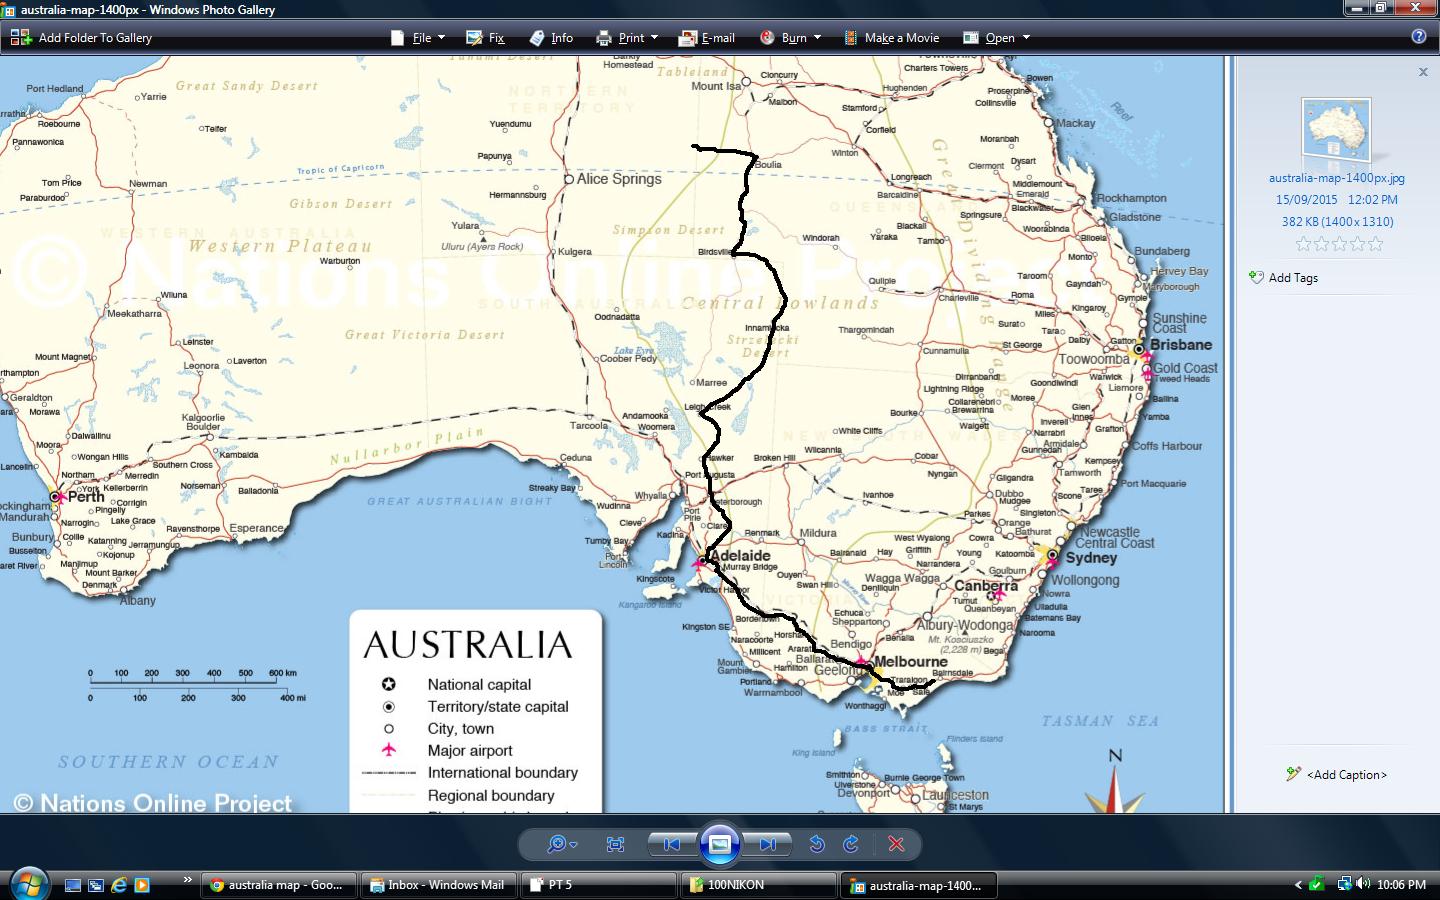This screenshot has width=1440, height=900.
Task: Click Add Caption field
Action: click(x=1346, y=775)
